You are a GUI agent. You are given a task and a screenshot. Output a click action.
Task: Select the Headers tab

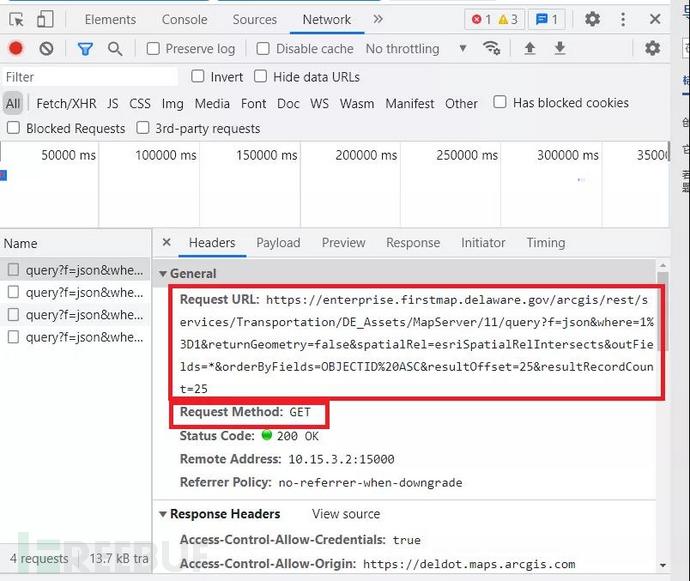point(212,243)
